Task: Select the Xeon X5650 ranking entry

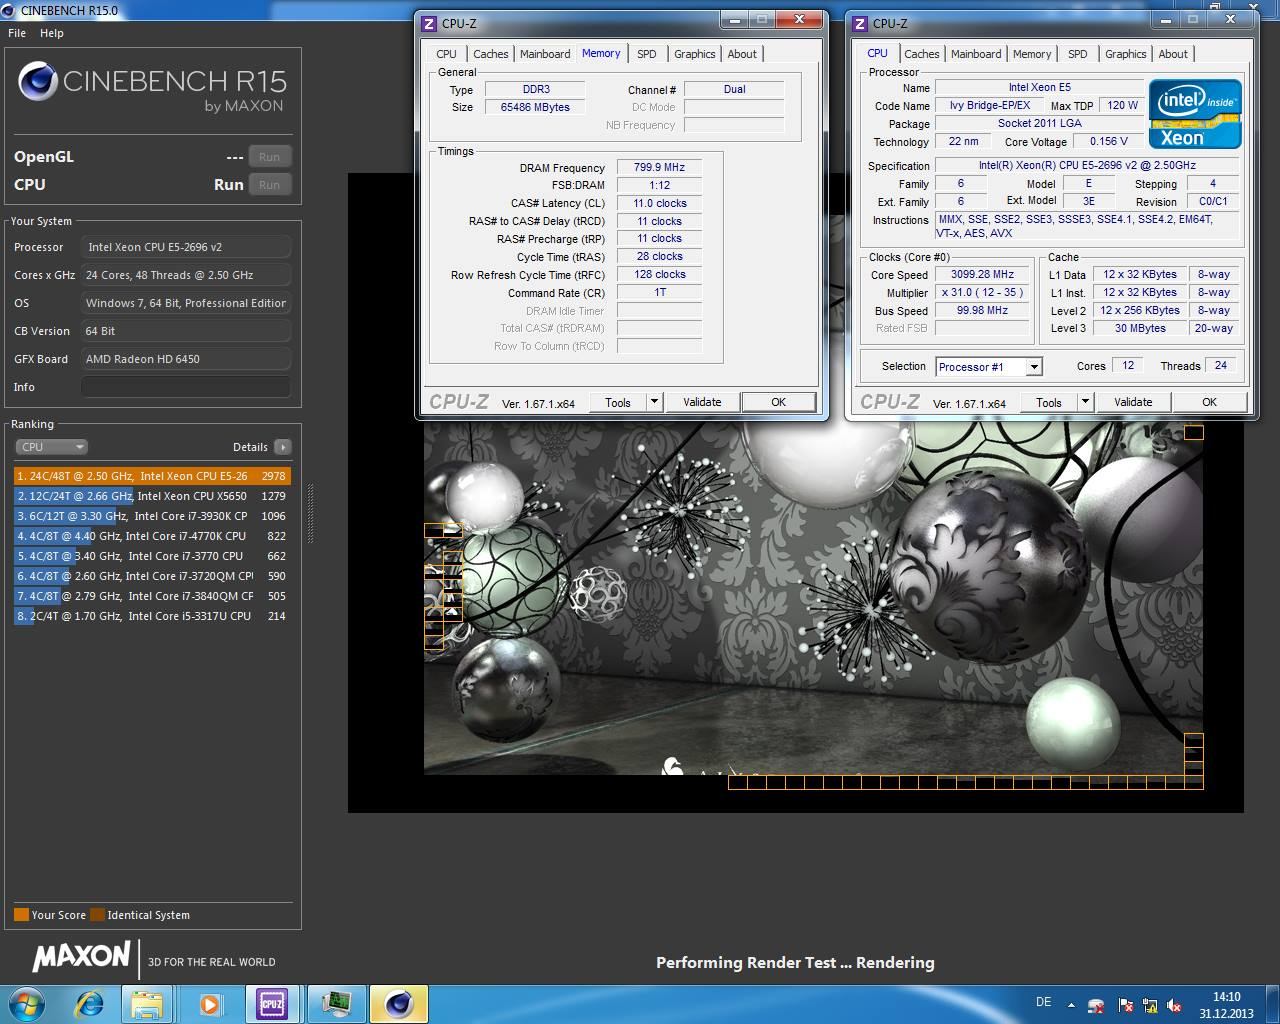Action: coord(150,496)
